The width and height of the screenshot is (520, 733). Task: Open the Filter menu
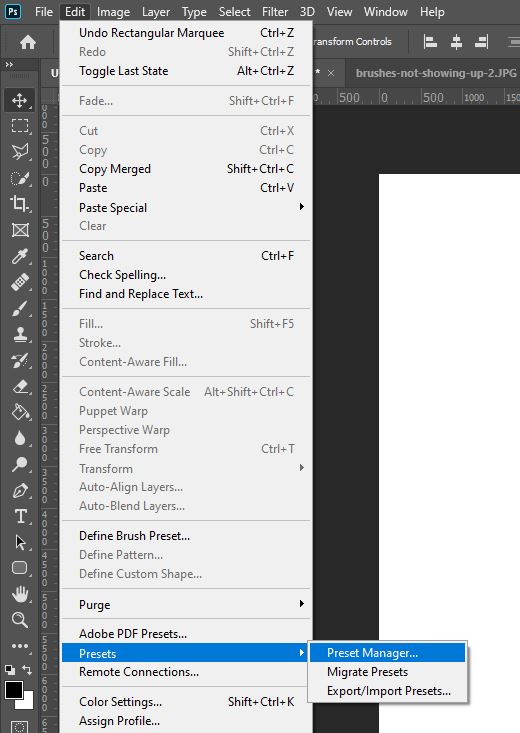click(x=275, y=11)
